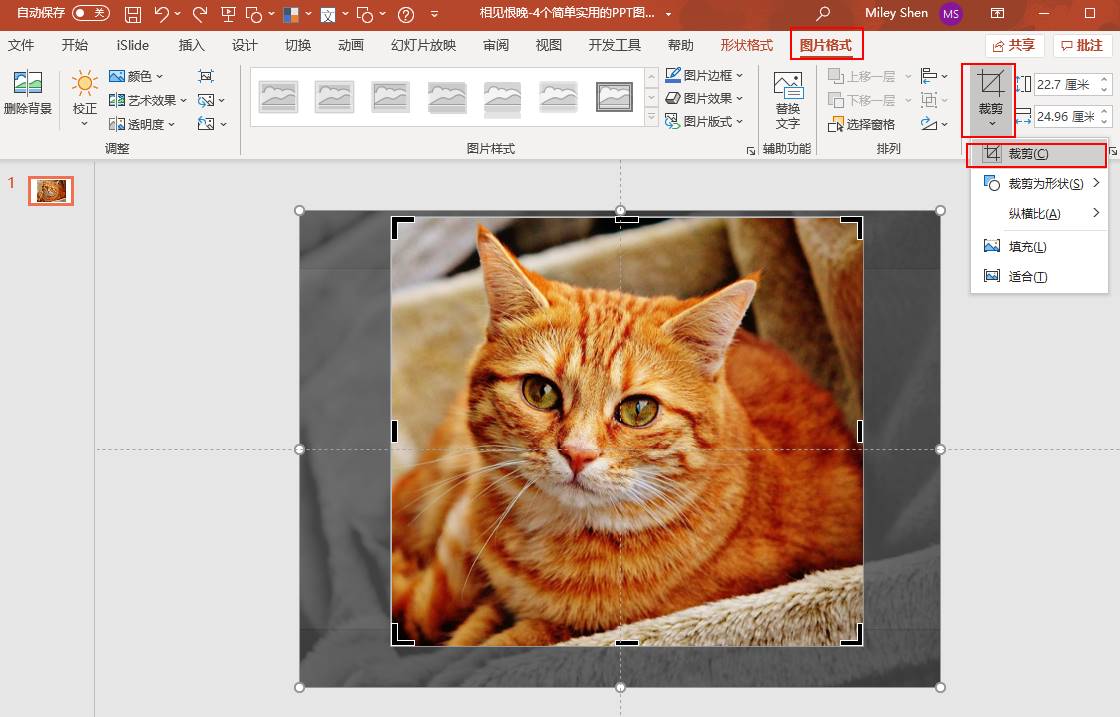Click the save icon in title bar
The image size is (1120, 717).
[133, 14]
